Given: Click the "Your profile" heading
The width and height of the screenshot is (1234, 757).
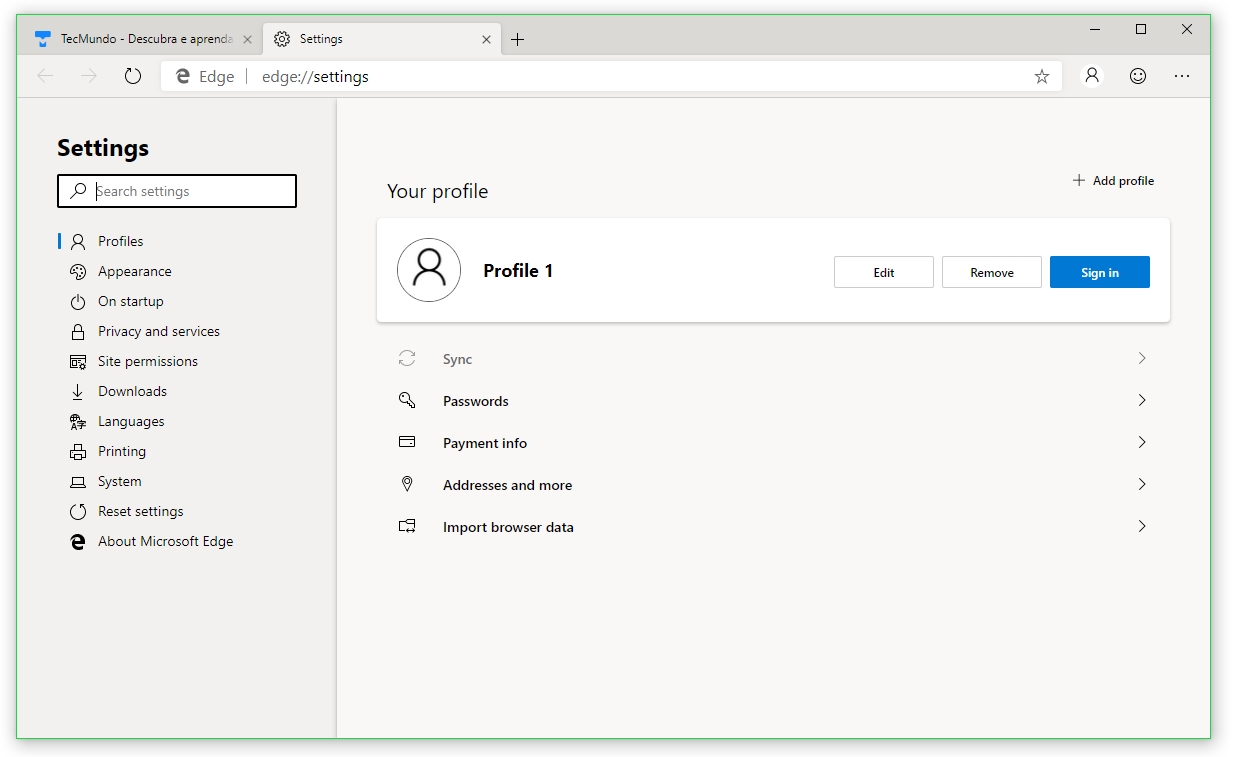Looking at the screenshot, I should tap(438, 191).
